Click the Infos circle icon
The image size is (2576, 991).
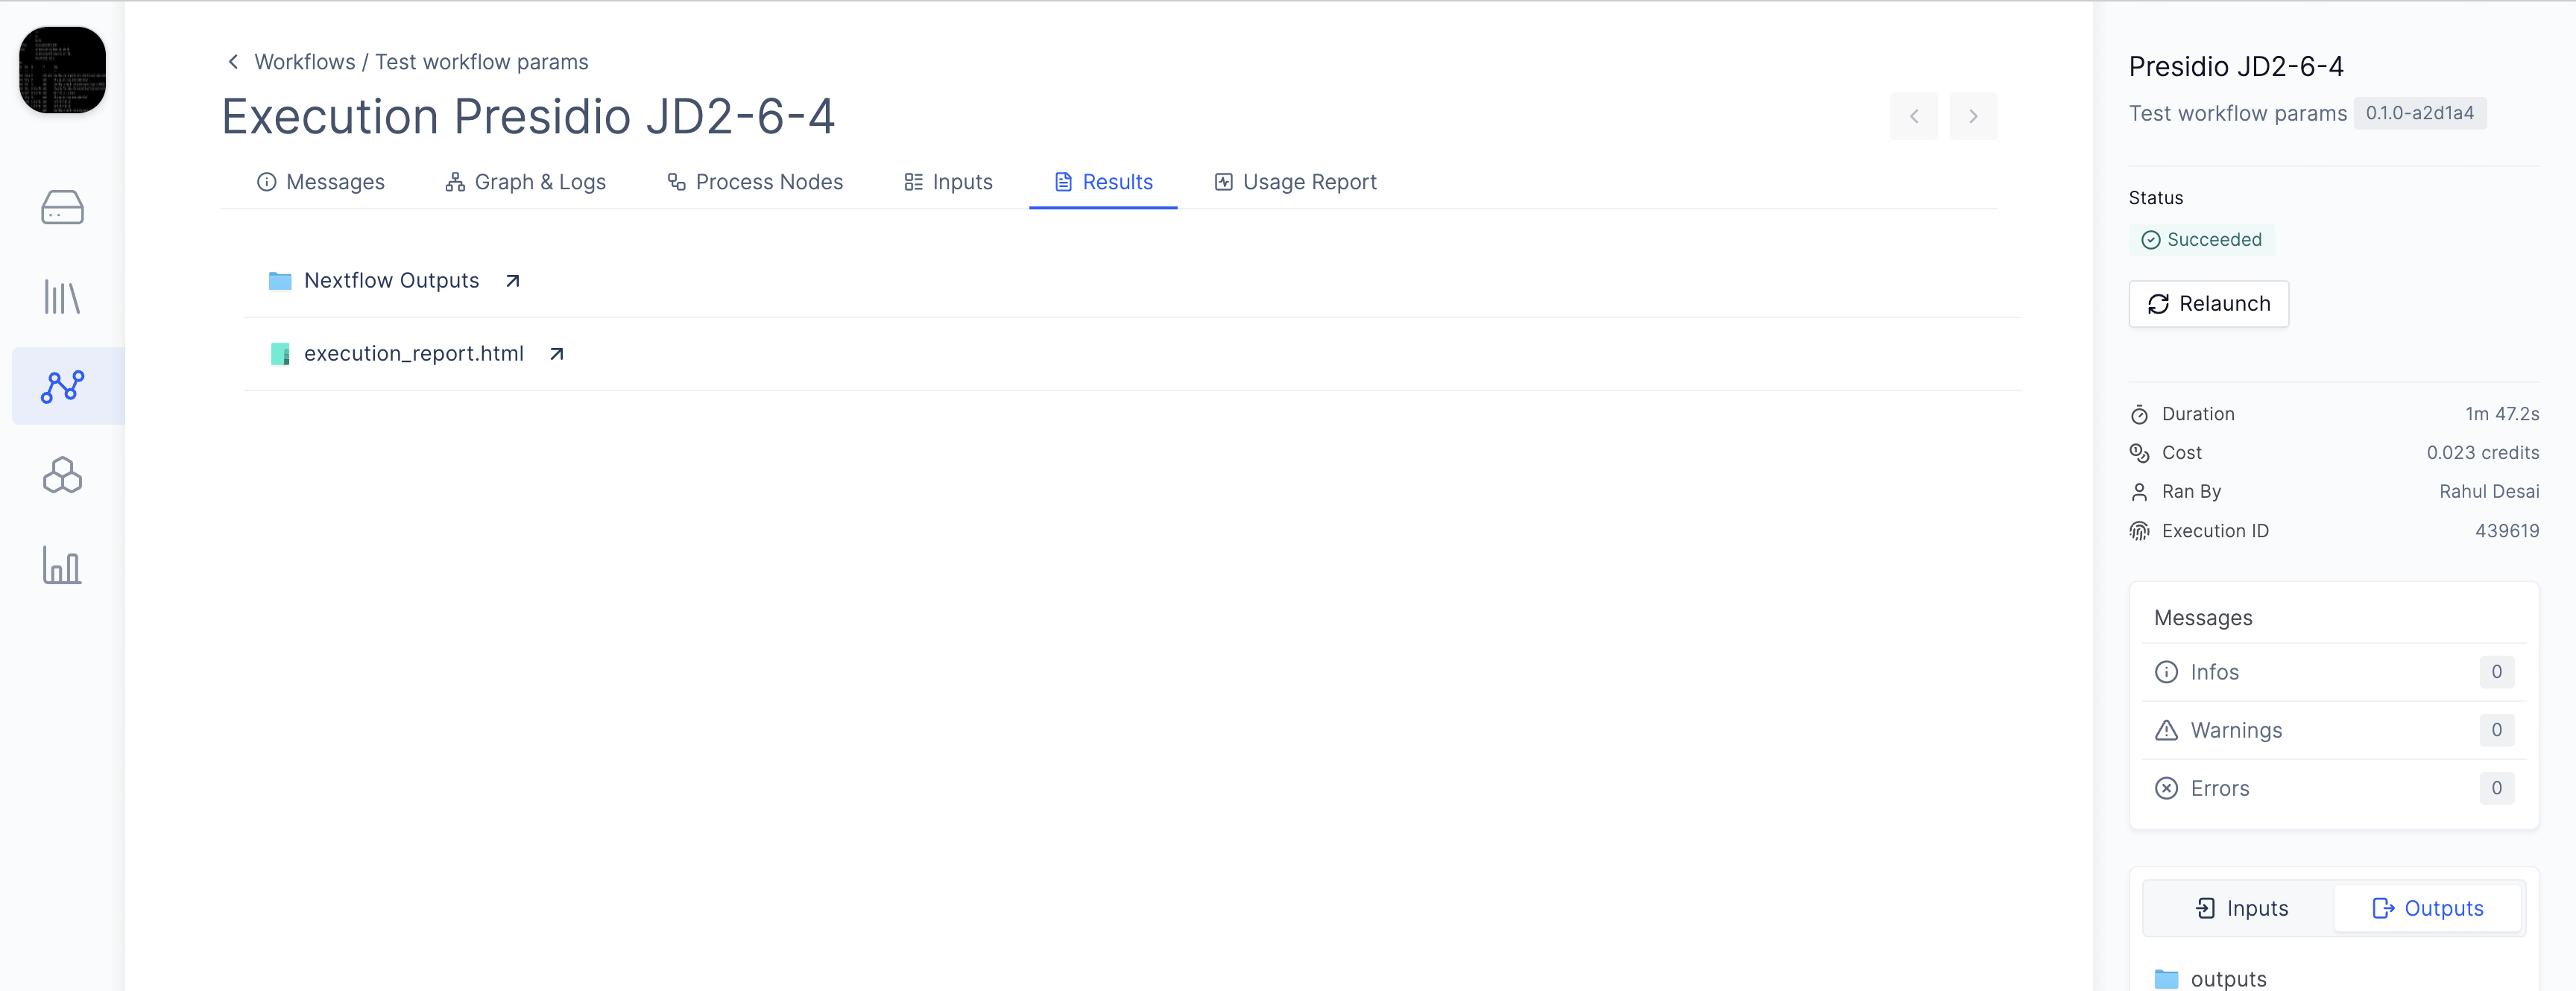point(2166,672)
